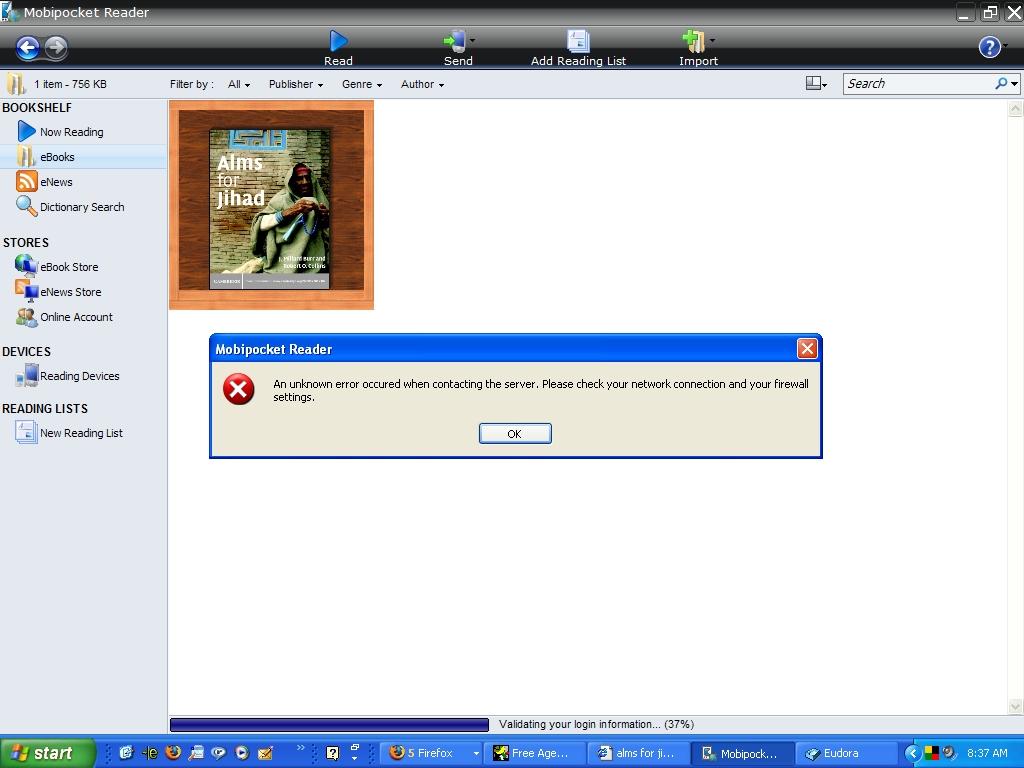Open the view layout dropdown
The image size is (1024, 768).
pos(816,84)
